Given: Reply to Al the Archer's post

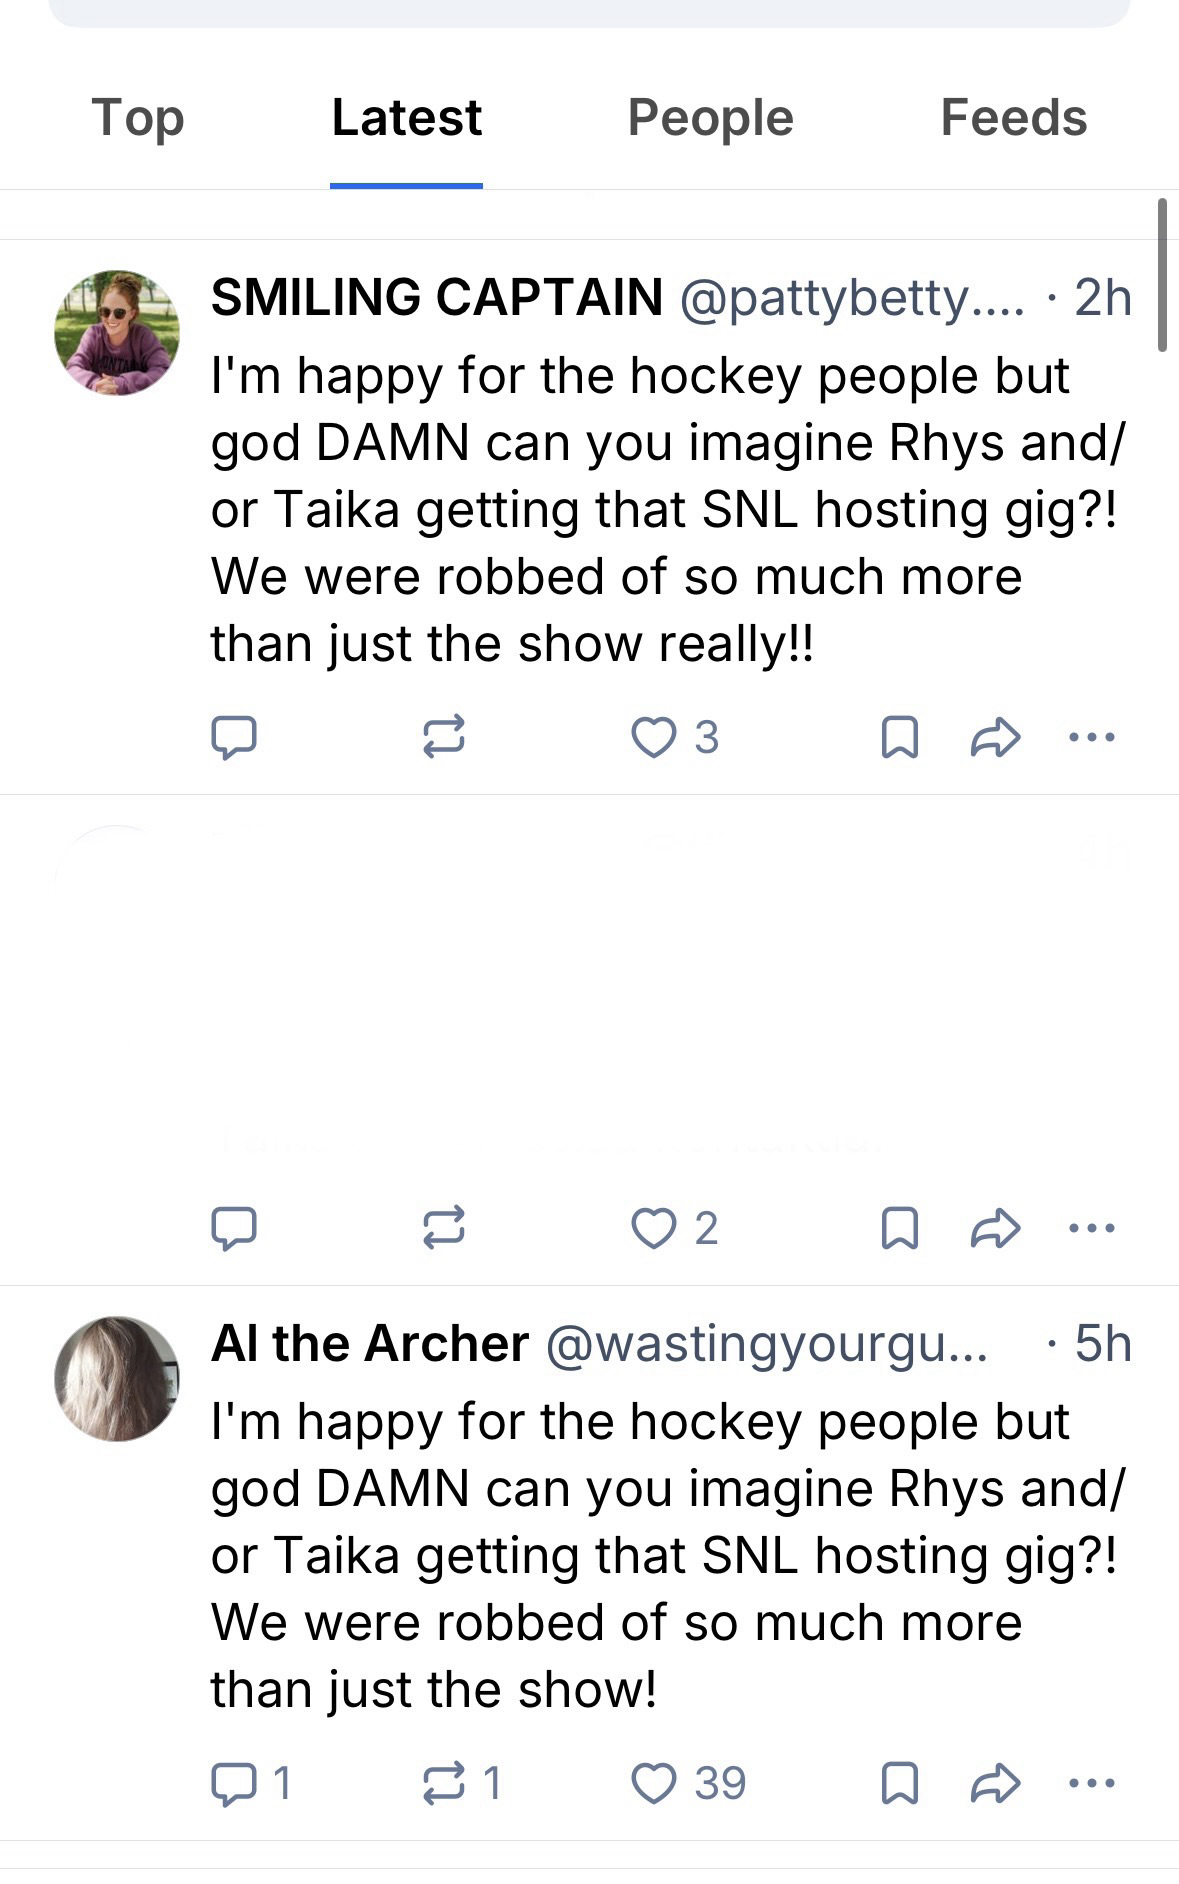Looking at the screenshot, I should pos(234,1783).
